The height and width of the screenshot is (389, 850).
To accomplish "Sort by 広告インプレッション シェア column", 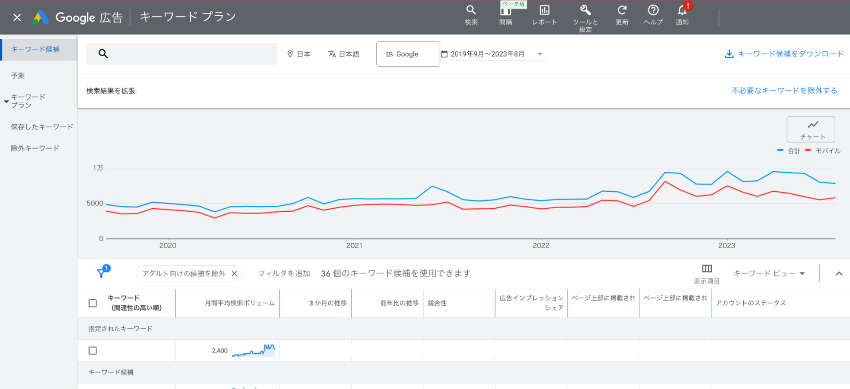I will click(532, 303).
